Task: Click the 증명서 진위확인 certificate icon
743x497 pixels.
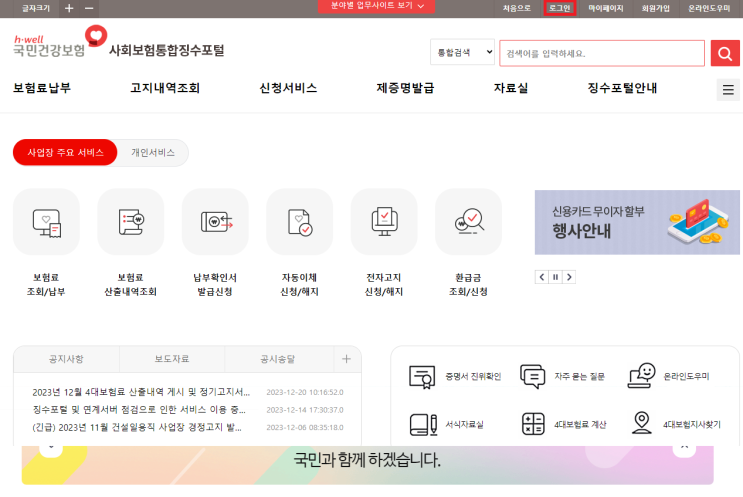Action: (x=422, y=377)
